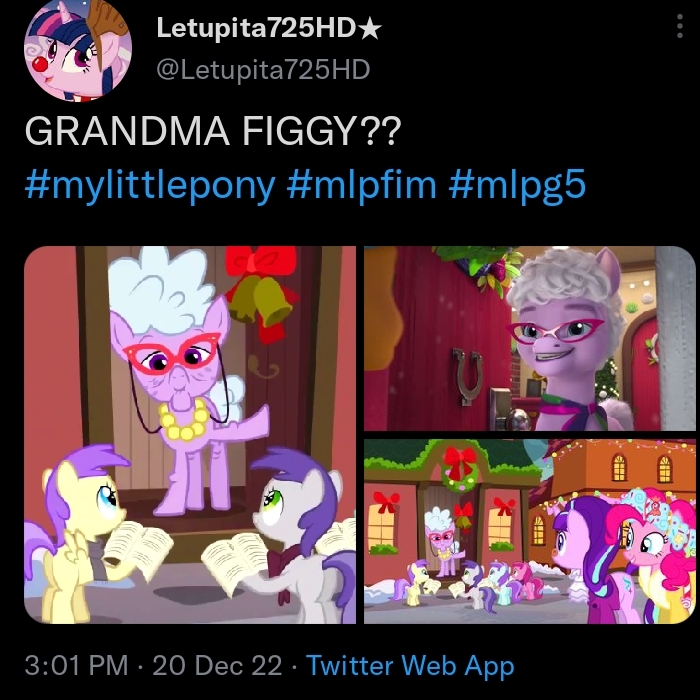The image size is (700, 700).
Task: Click the GRANDMA FIGGY?? tweet text
Action: 213,131
